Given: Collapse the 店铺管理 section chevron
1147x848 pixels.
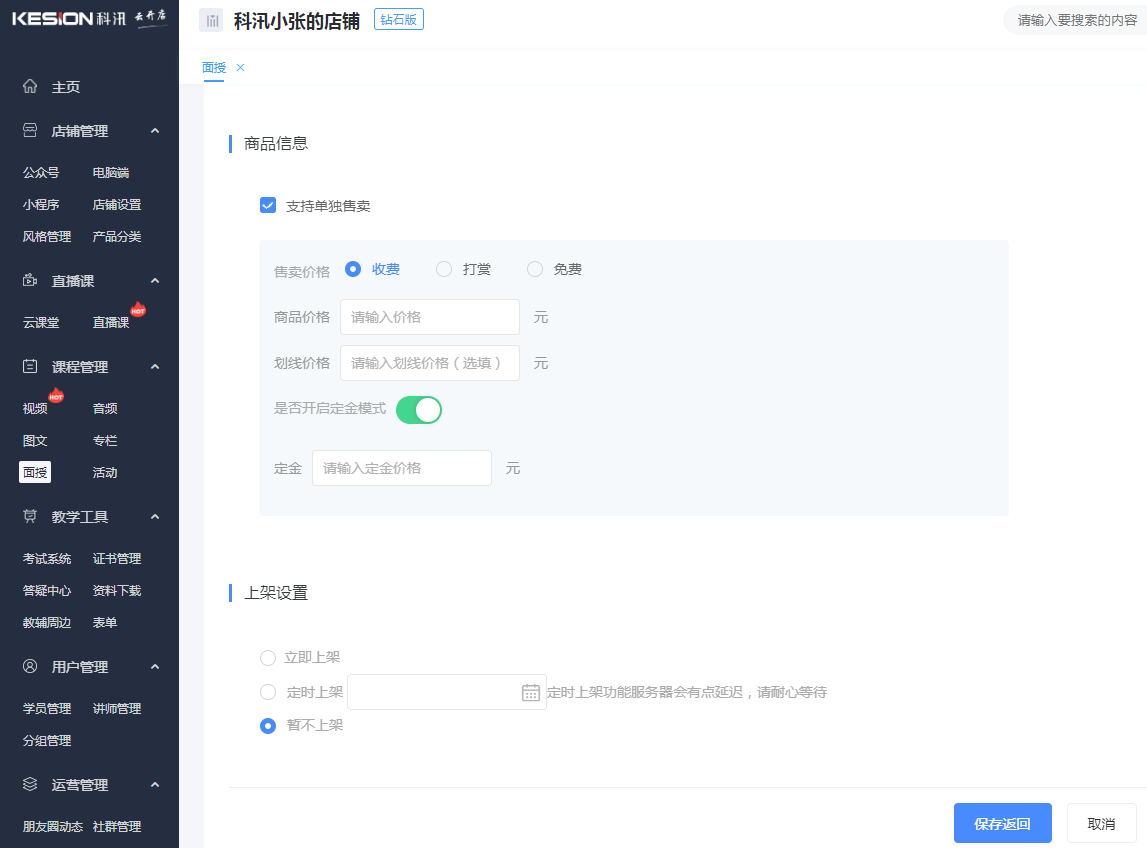Looking at the screenshot, I should (x=154, y=130).
